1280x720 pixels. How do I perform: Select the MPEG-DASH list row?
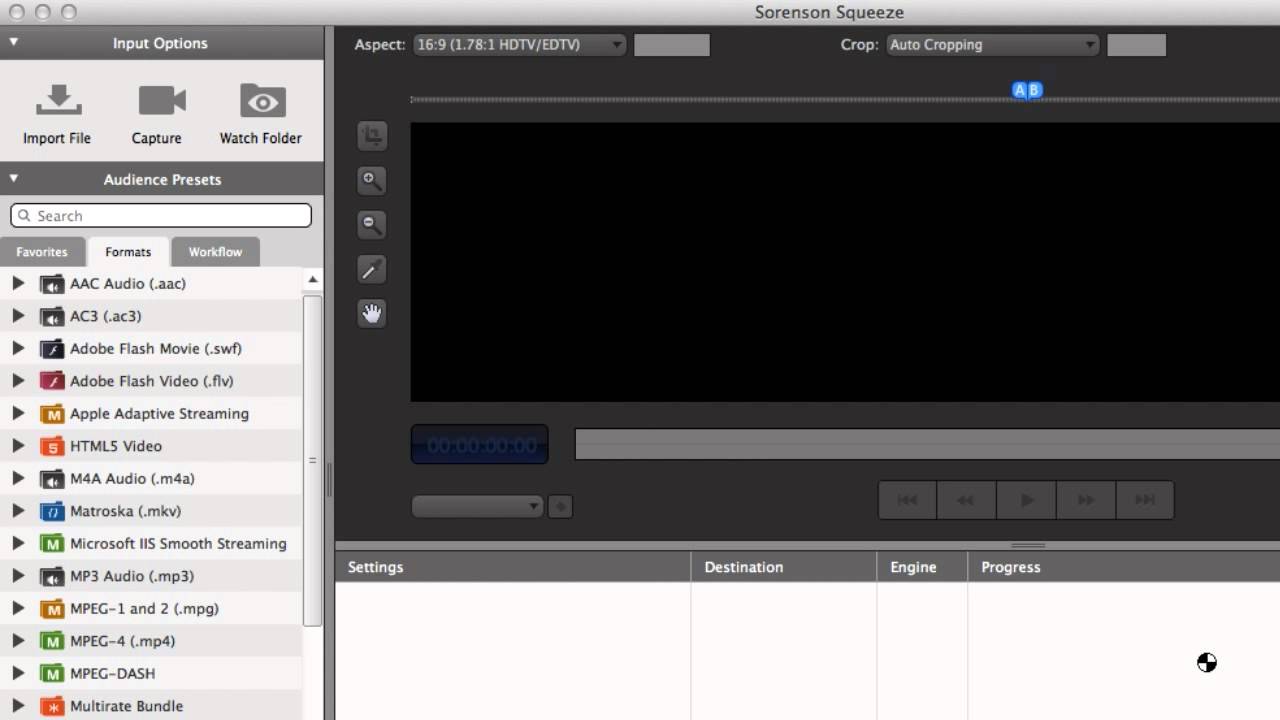pyautogui.click(x=151, y=674)
